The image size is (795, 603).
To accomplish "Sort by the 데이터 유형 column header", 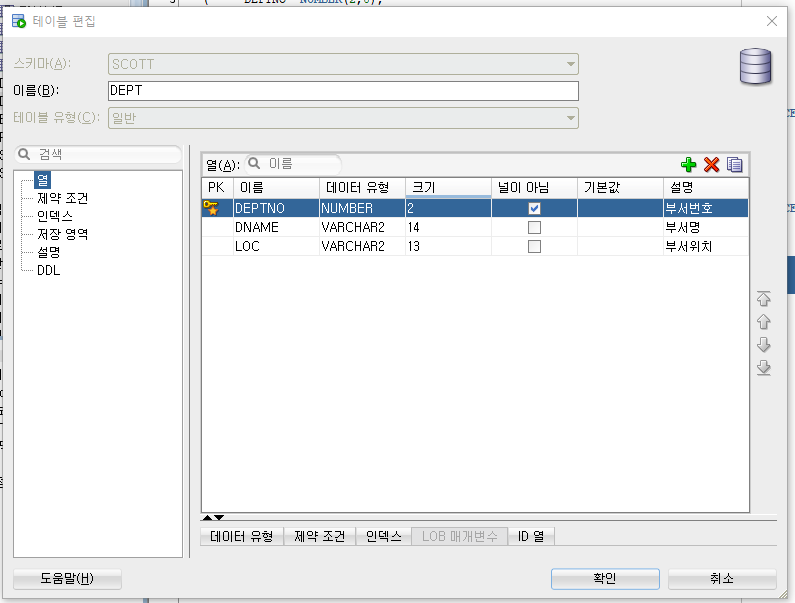I will tap(362, 188).
